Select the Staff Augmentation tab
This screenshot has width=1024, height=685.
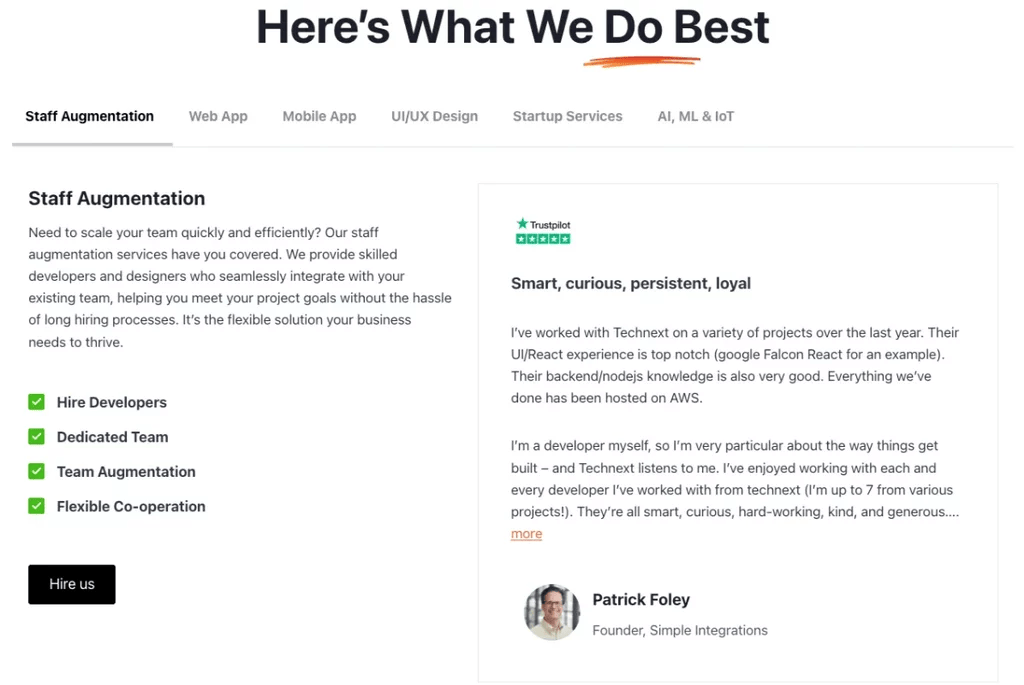pos(90,116)
